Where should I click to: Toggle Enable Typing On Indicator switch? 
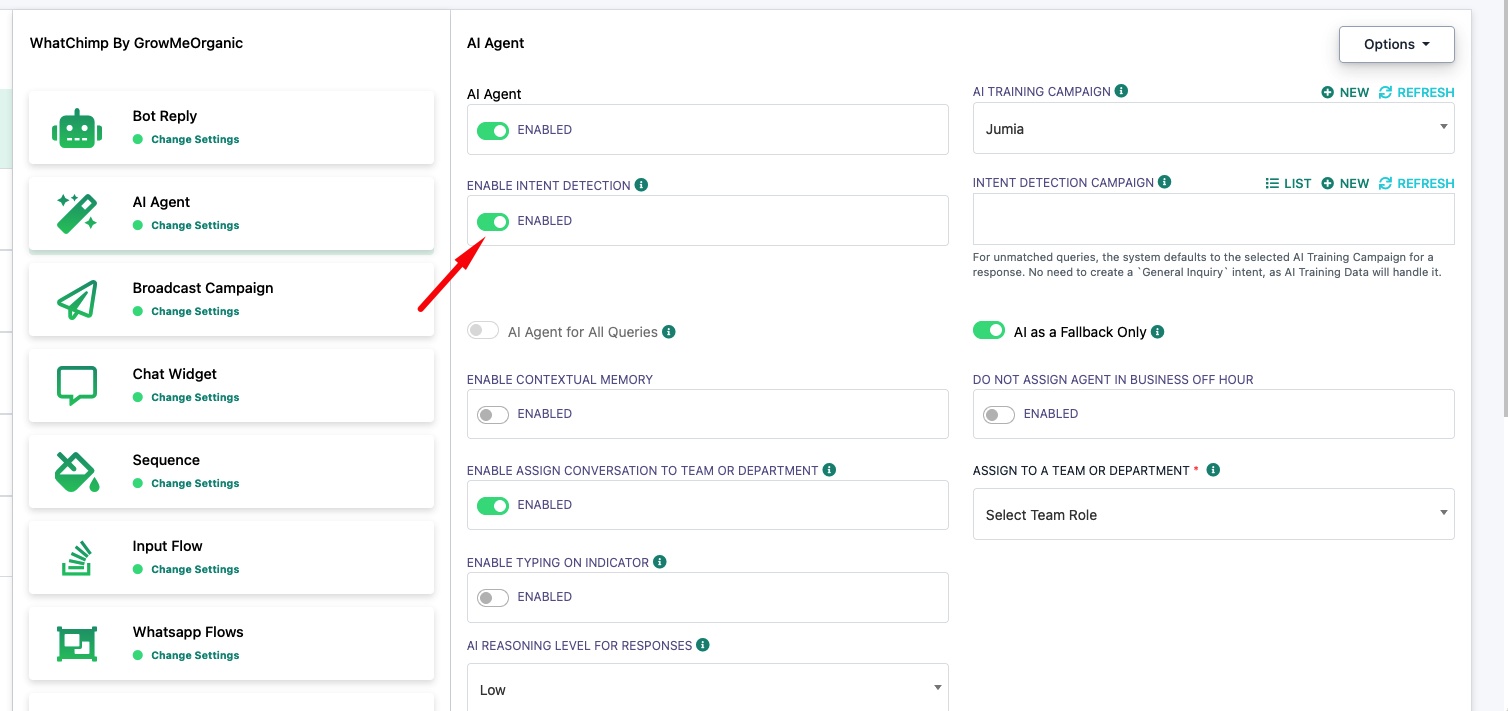click(493, 597)
